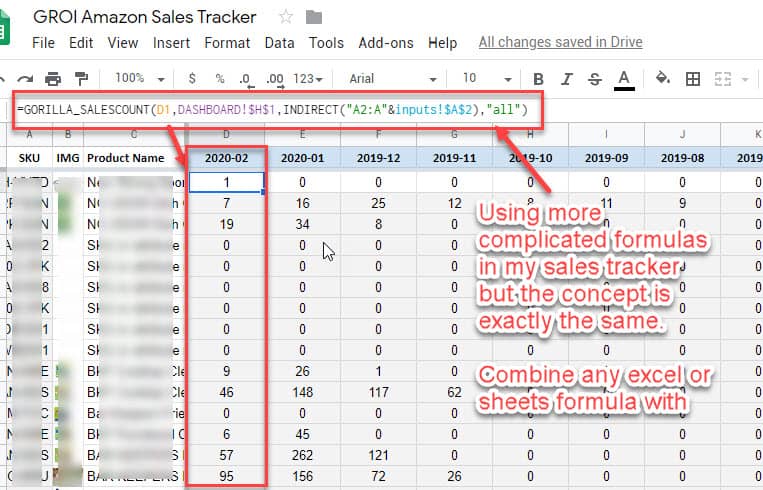Viewport: 763px width, 490px height.
Task: Click the document title GROI Amazon Sales Tracker
Action: pos(145,17)
